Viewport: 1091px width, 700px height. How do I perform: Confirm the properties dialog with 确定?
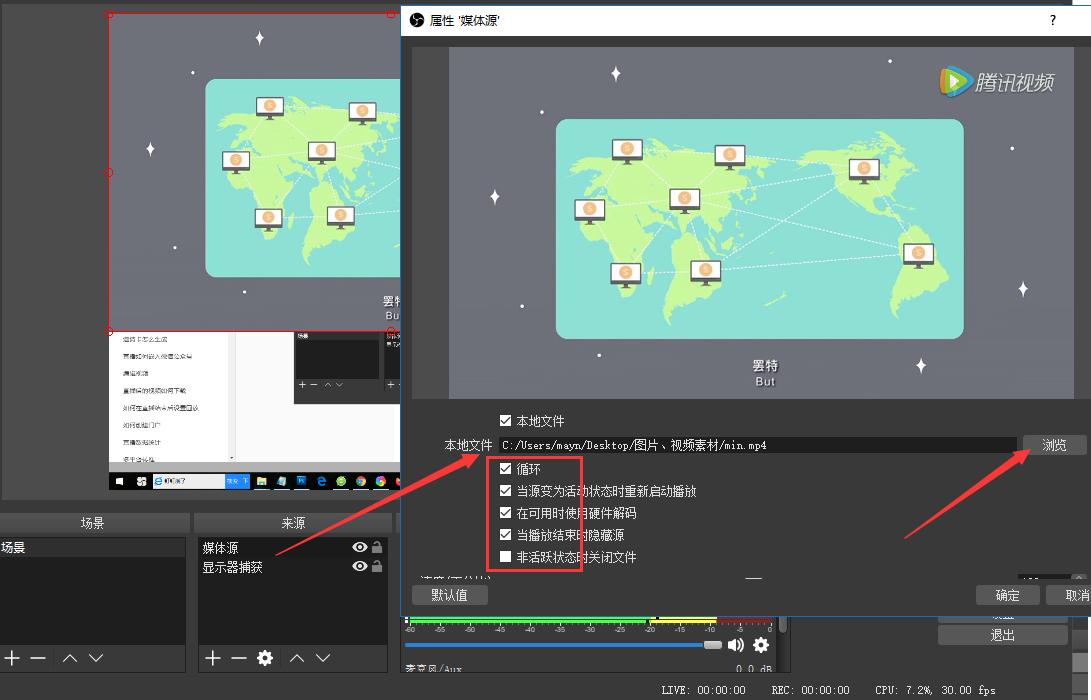1006,594
